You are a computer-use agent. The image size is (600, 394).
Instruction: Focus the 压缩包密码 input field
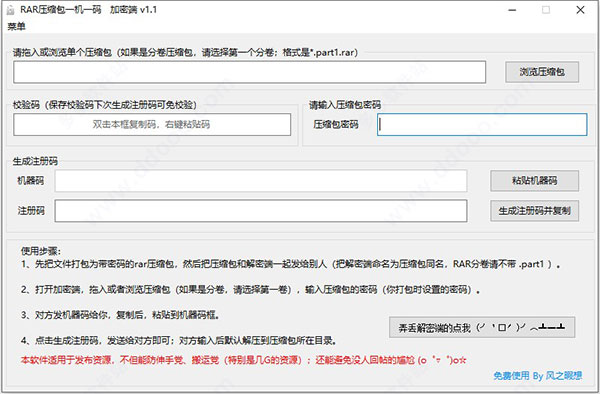482,124
